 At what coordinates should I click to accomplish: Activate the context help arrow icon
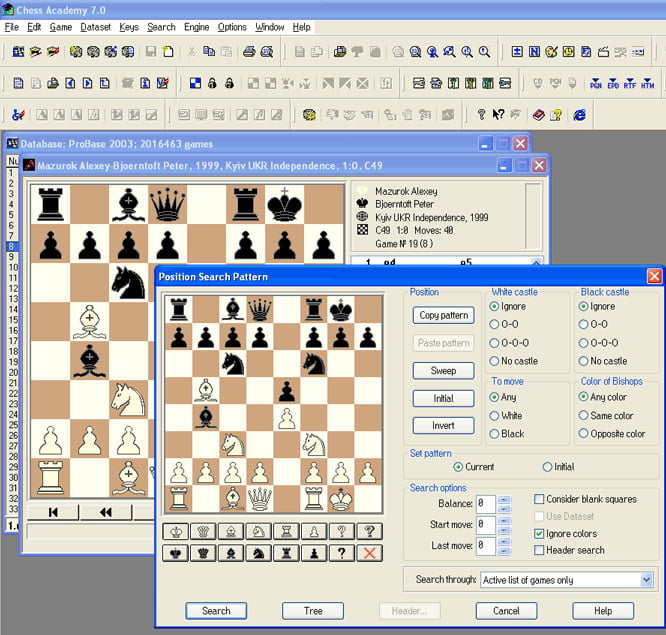tap(498, 115)
